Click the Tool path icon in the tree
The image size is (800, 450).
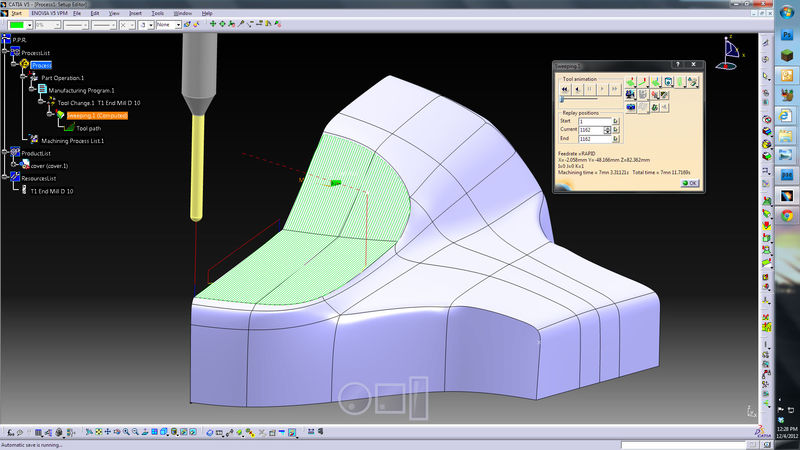pos(69,128)
